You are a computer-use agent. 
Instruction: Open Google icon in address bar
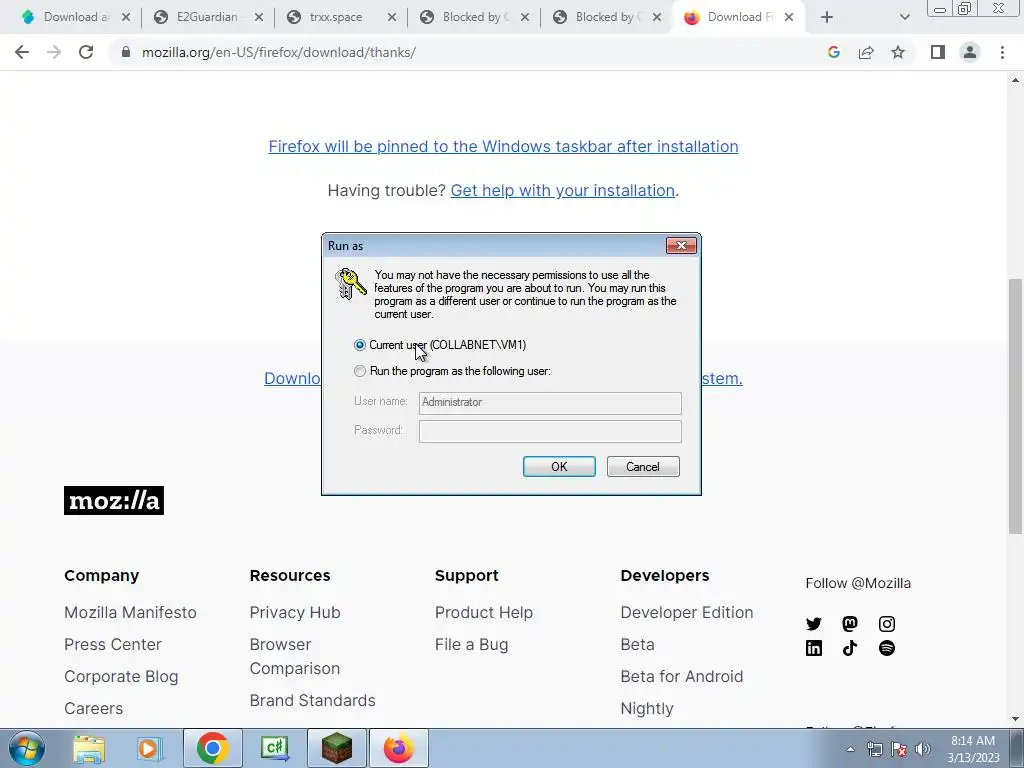point(833,52)
